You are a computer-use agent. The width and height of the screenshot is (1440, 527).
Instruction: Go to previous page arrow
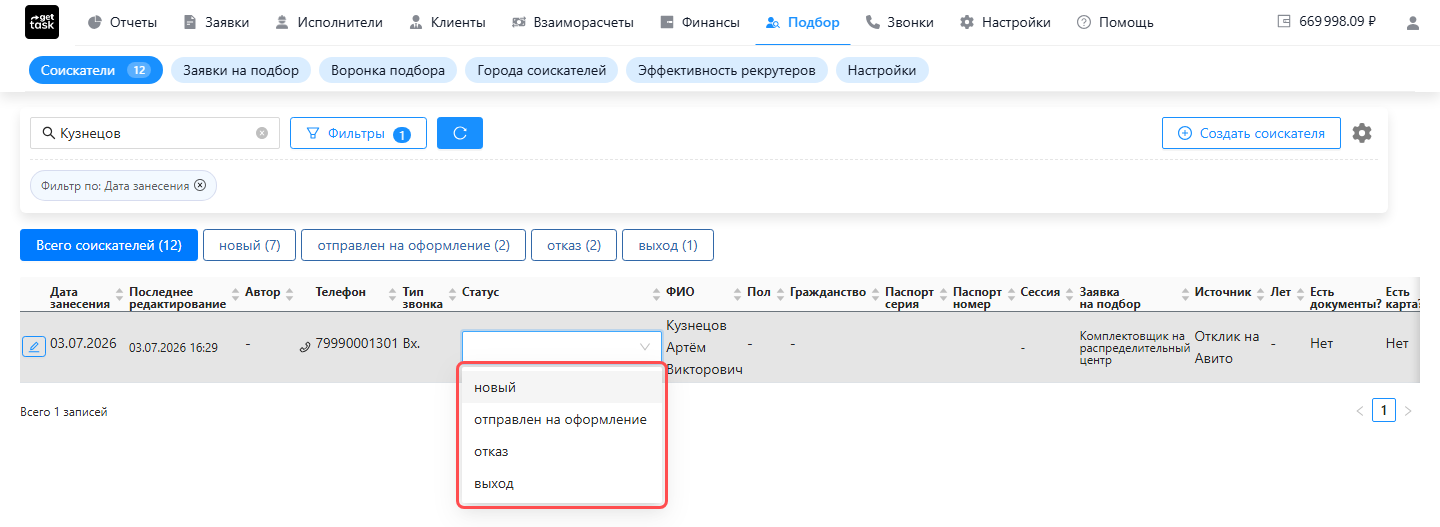[x=1359, y=410]
